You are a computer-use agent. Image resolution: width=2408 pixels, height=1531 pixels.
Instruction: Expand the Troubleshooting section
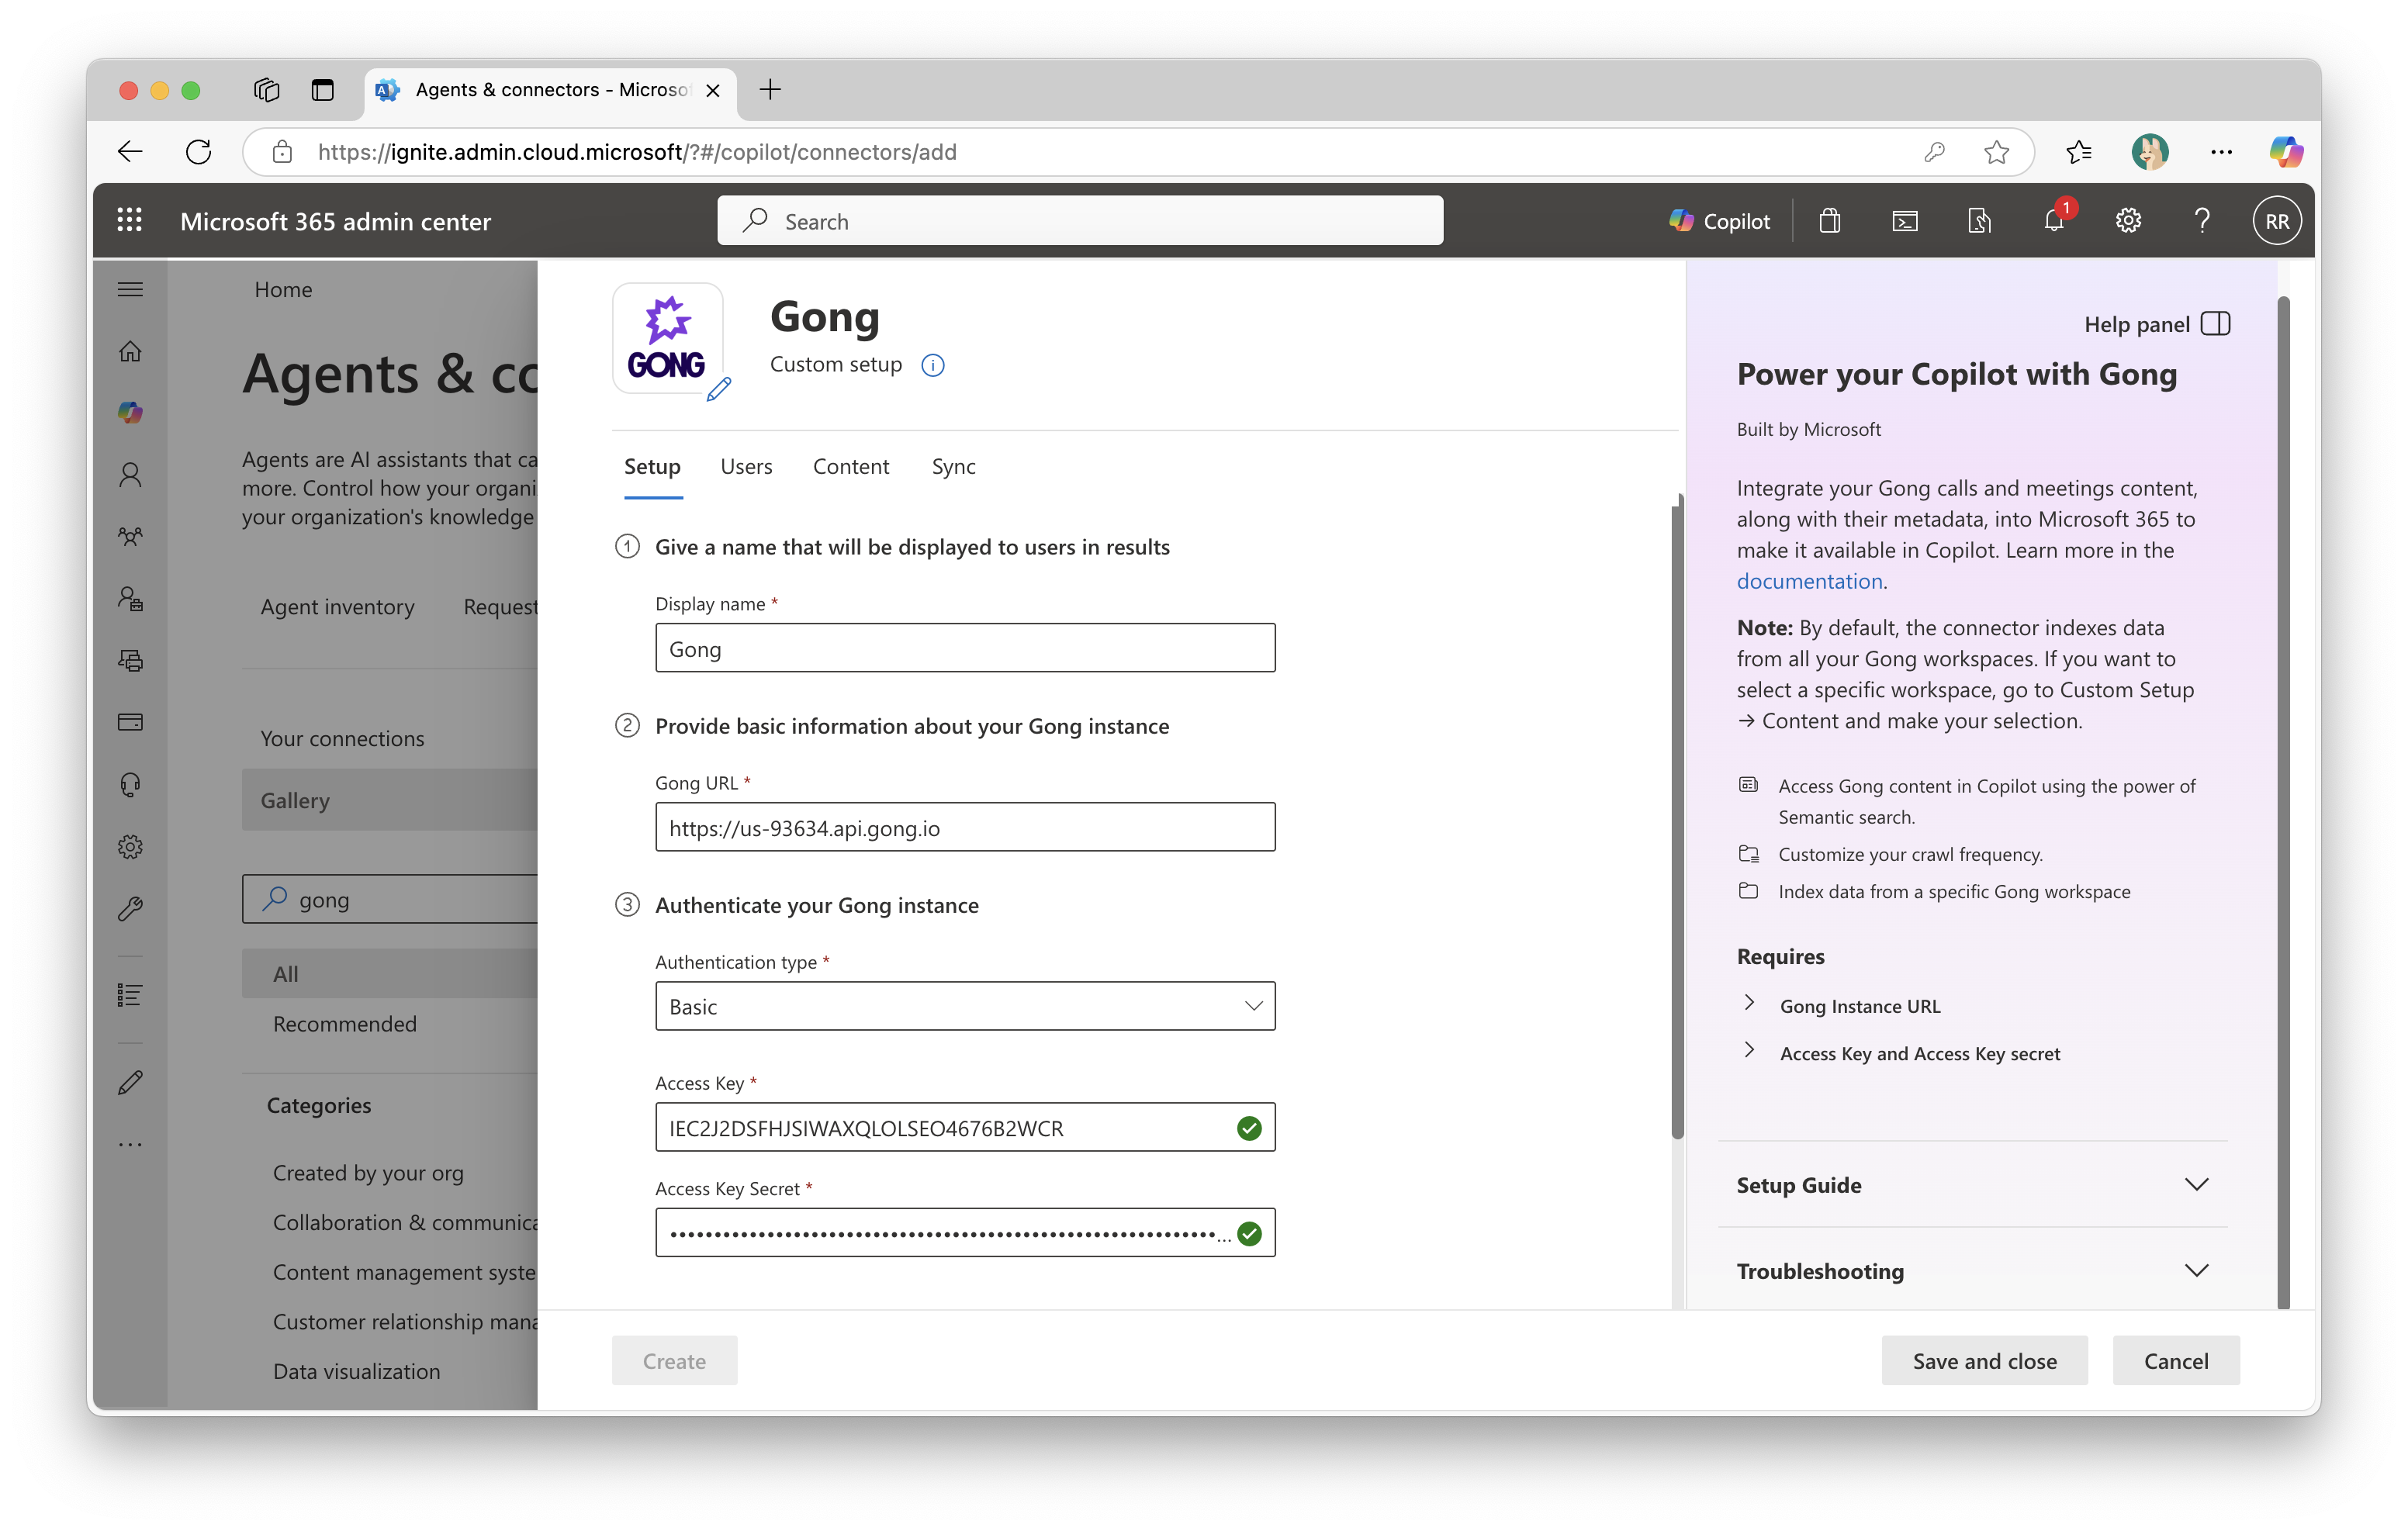[1972, 1271]
